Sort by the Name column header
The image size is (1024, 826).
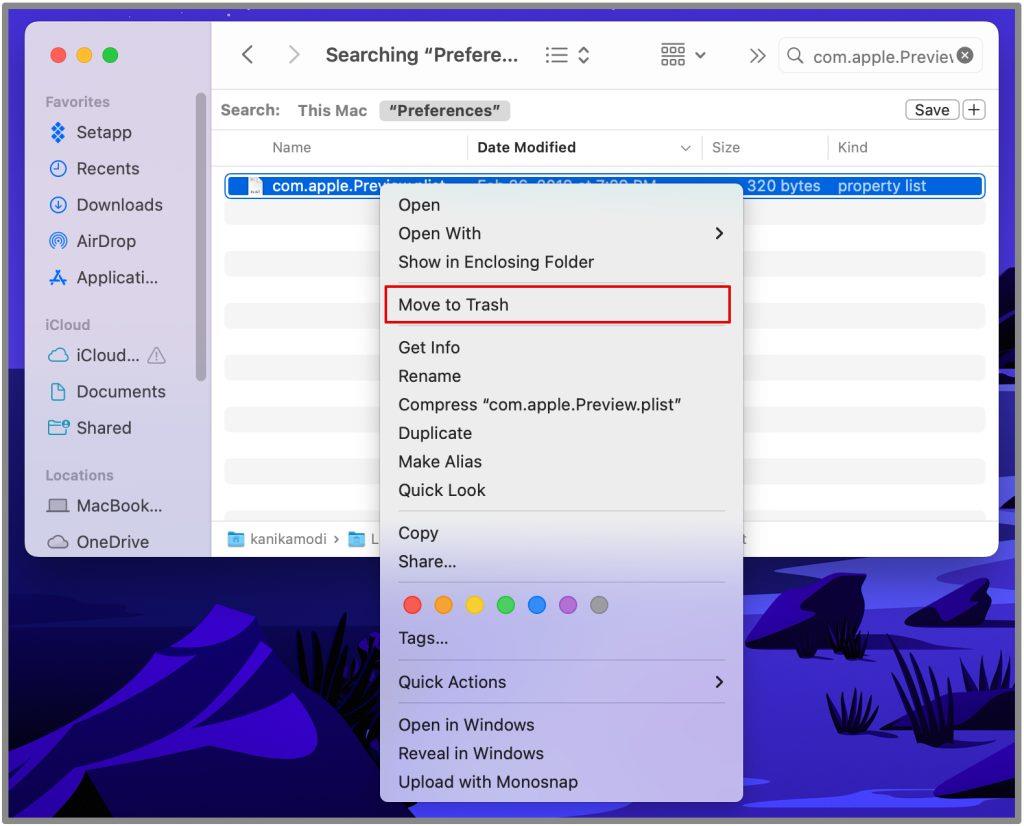[x=292, y=148]
